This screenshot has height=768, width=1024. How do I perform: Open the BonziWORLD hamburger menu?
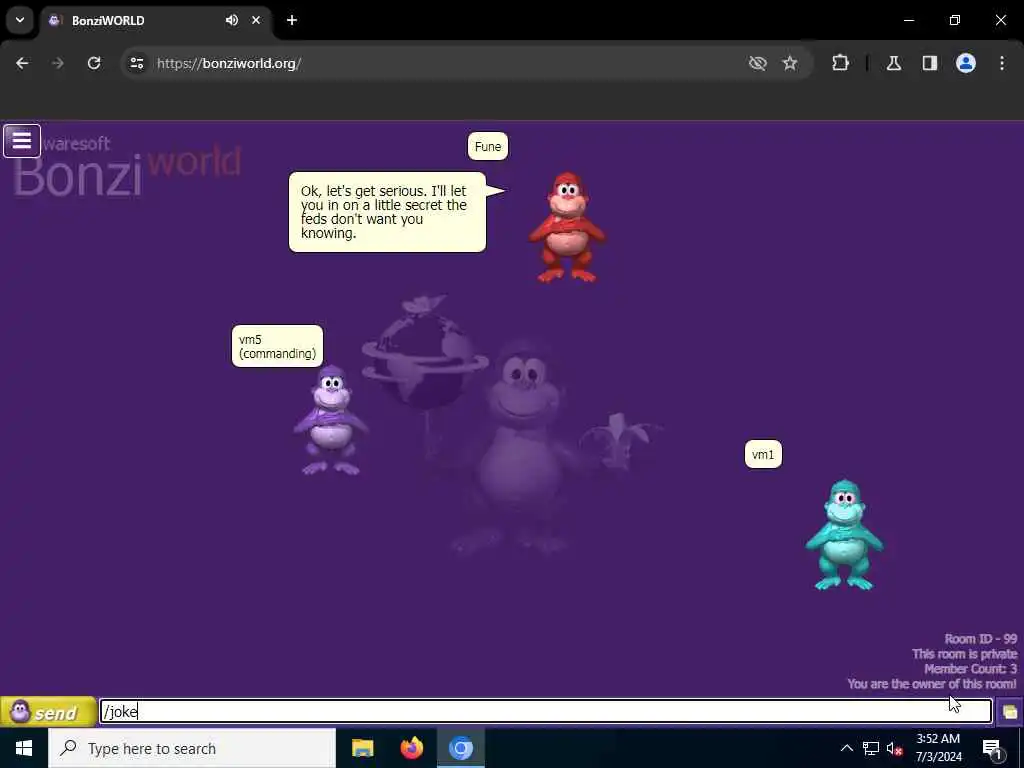[22, 140]
